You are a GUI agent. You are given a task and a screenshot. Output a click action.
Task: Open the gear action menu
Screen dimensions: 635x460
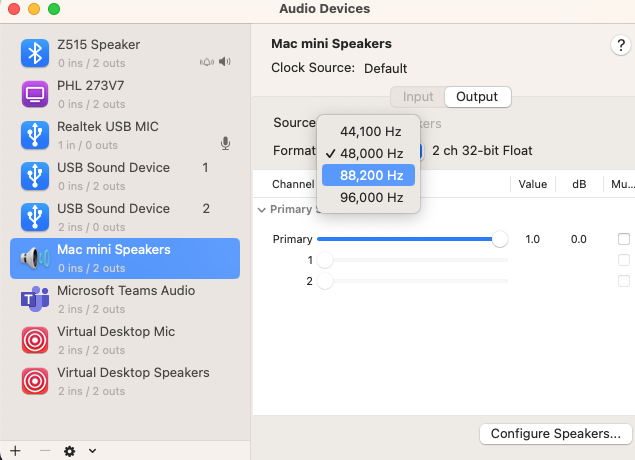tap(70, 451)
